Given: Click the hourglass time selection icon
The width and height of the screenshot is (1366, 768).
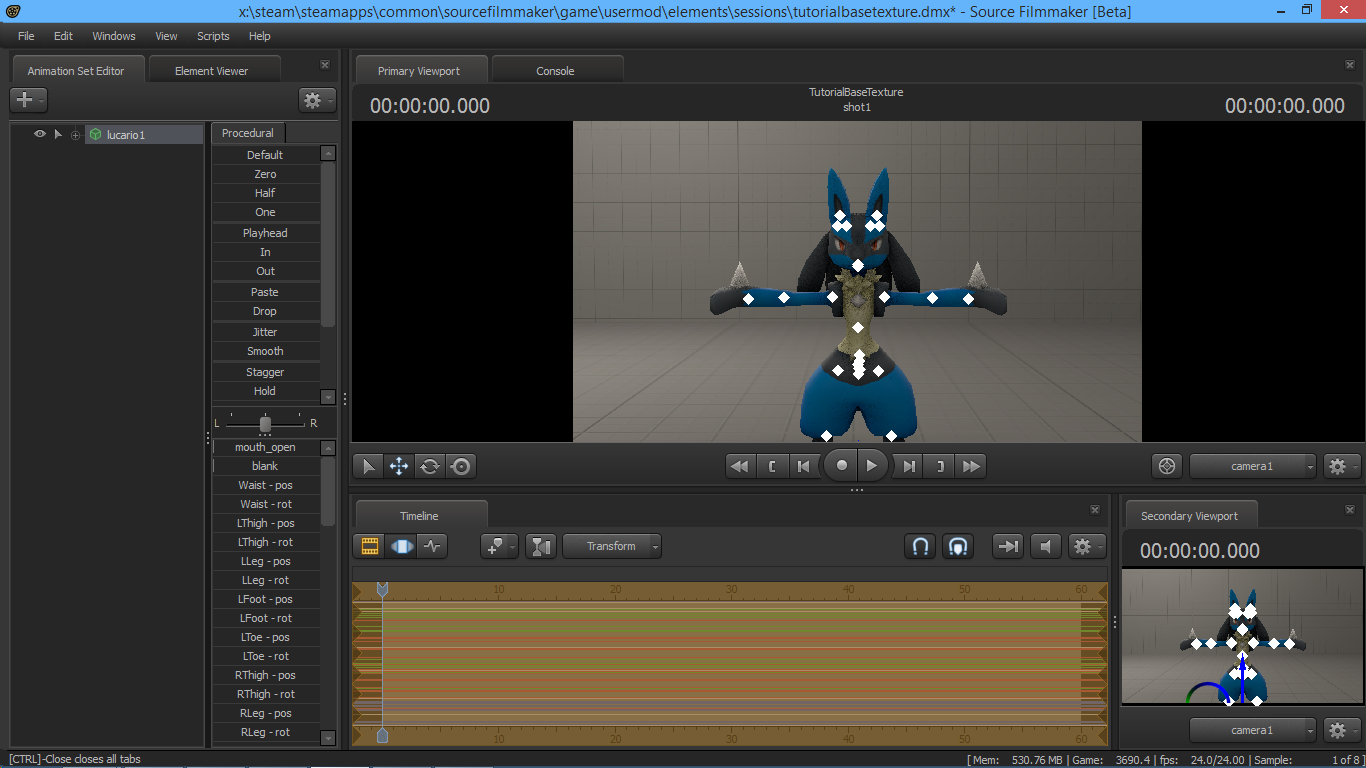Looking at the screenshot, I should tap(541, 546).
